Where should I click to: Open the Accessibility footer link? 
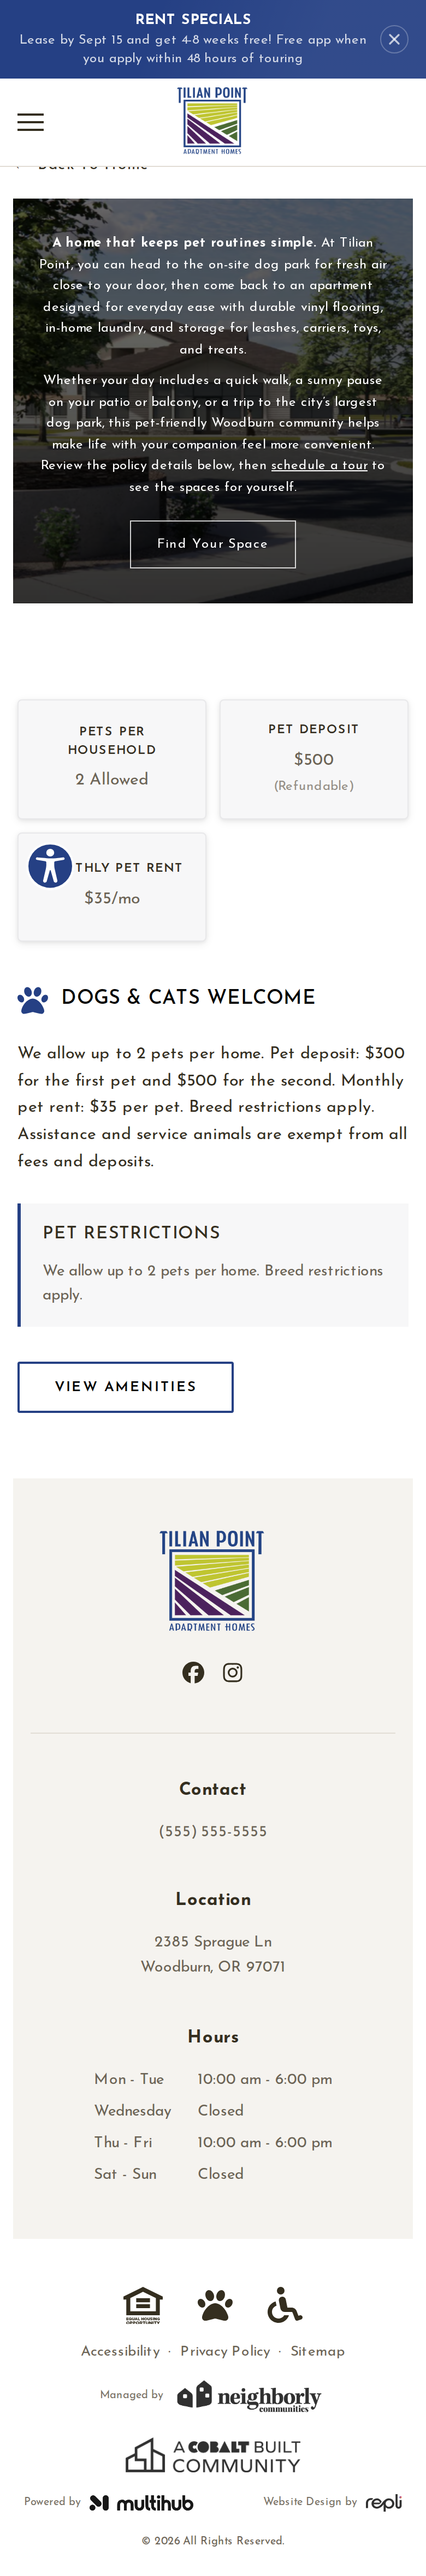[120, 2351]
